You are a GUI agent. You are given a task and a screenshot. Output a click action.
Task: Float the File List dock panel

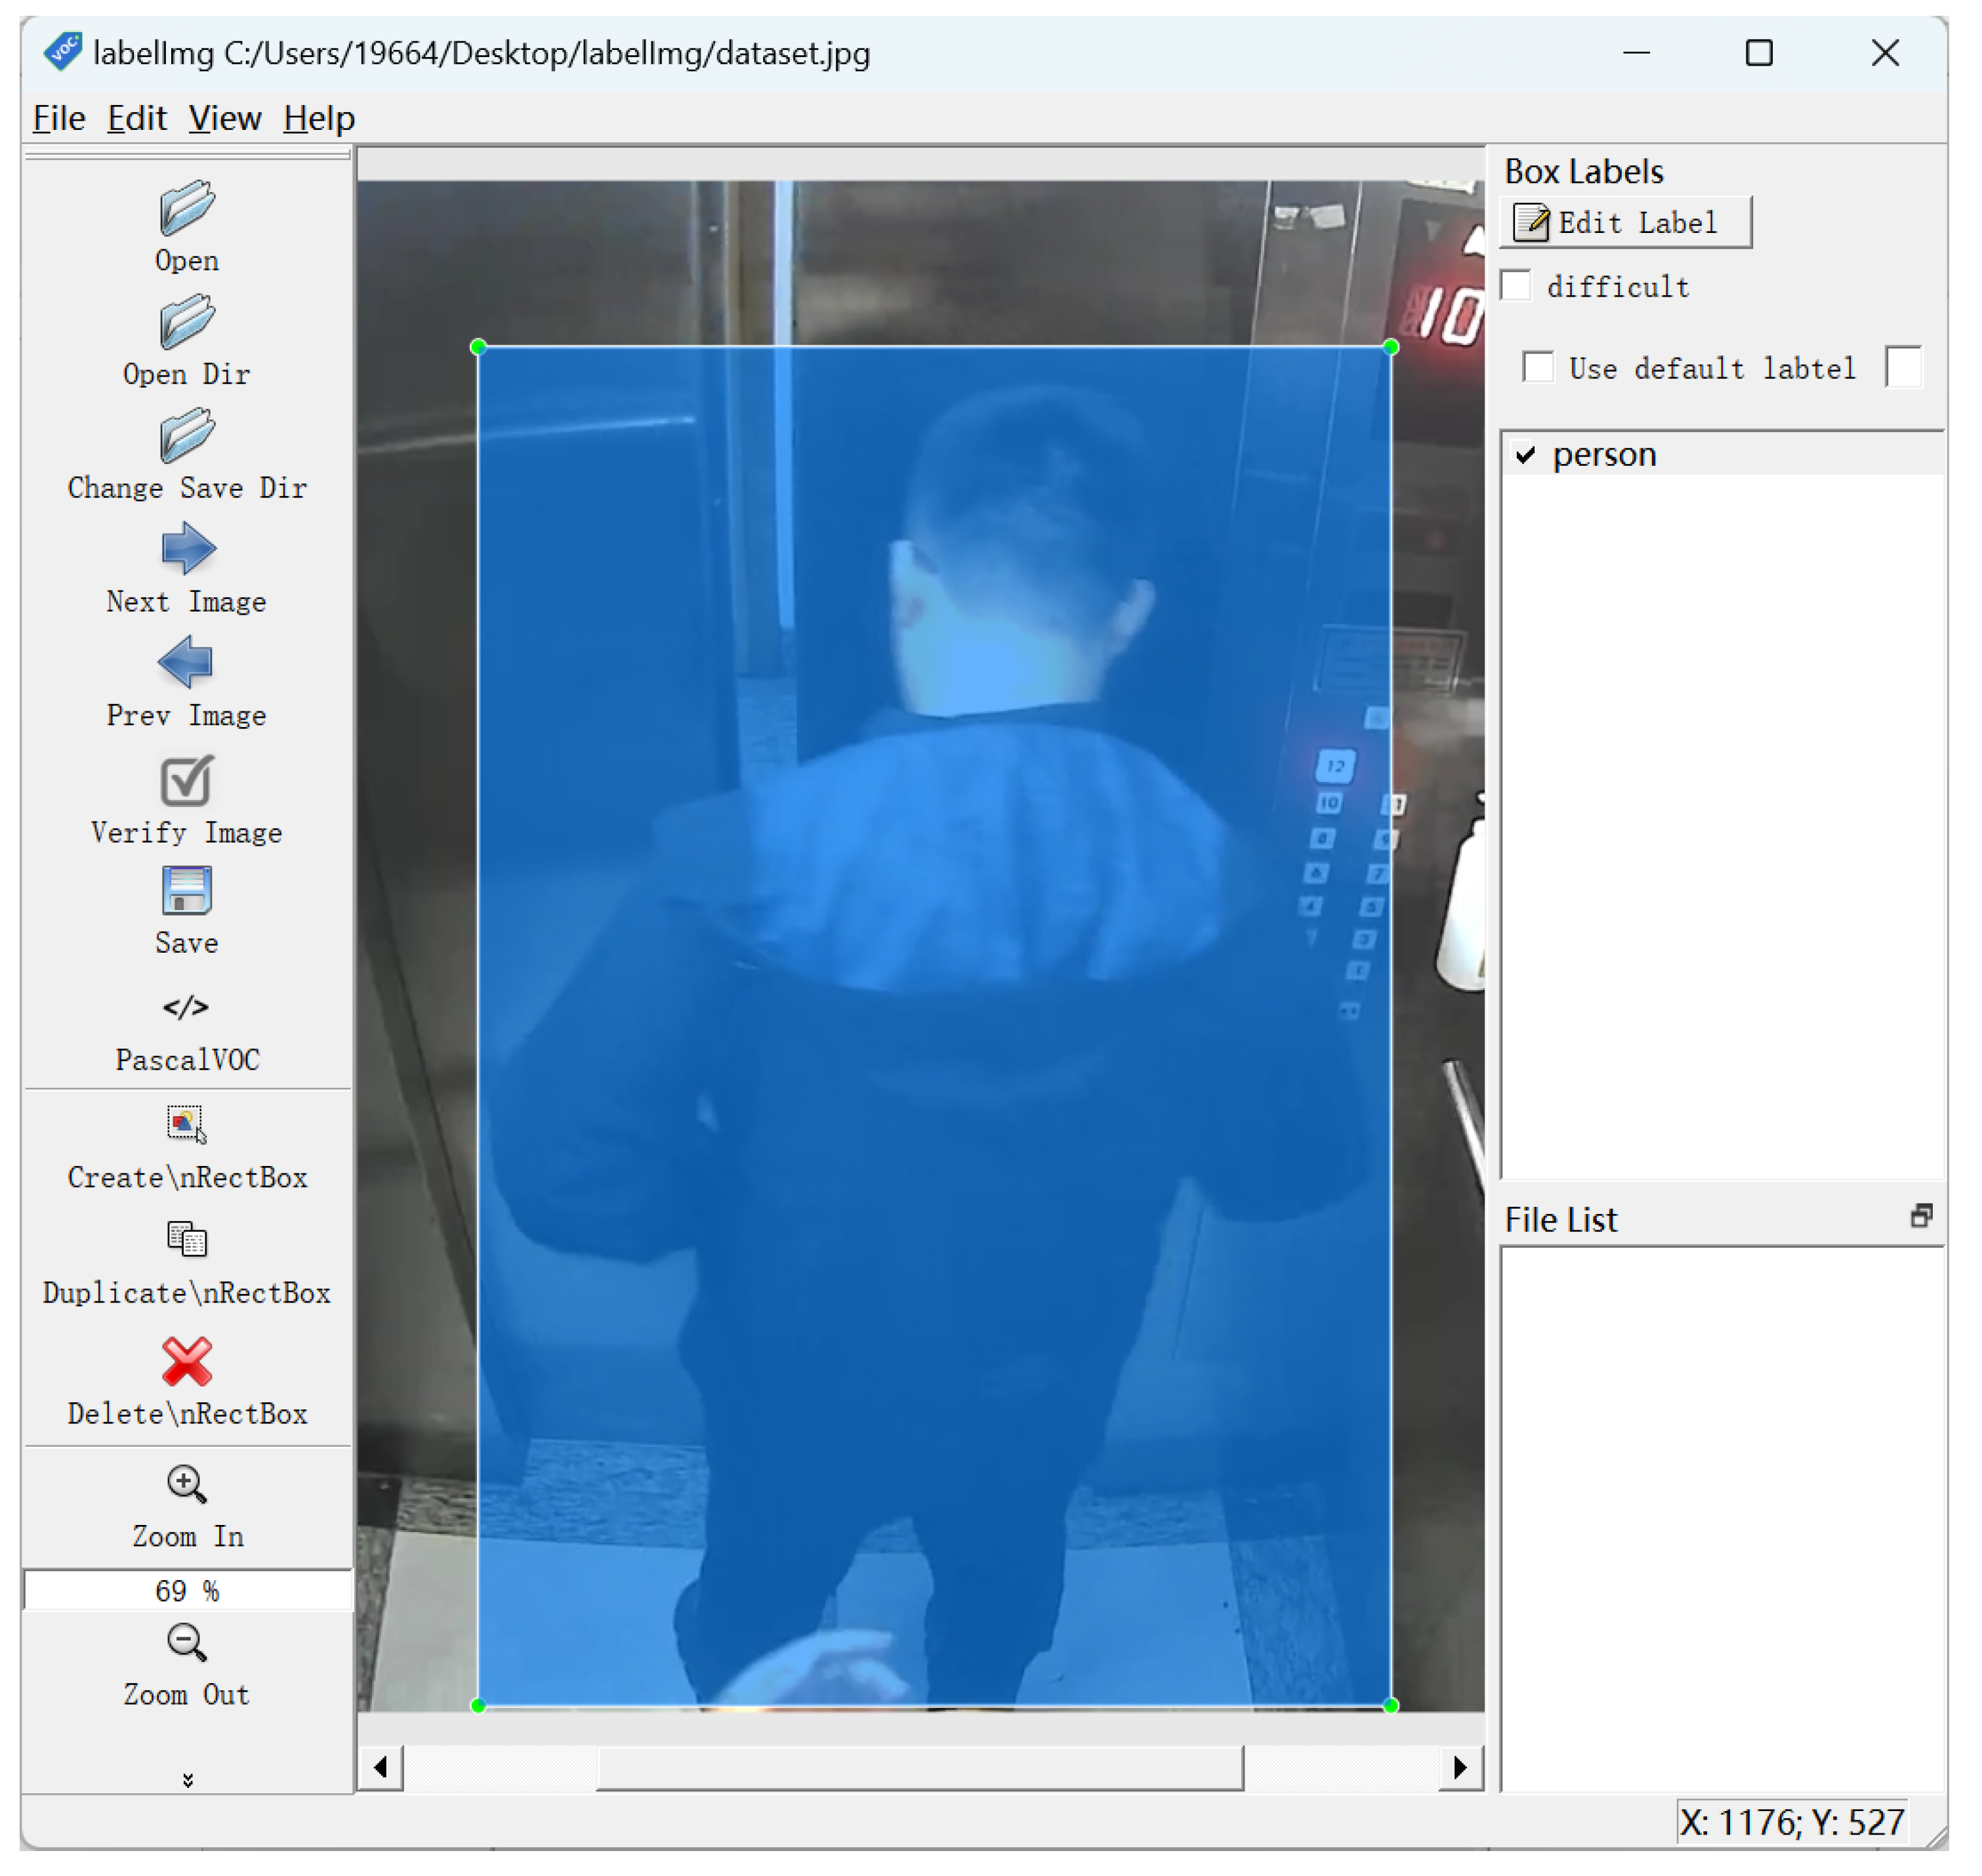pyautogui.click(x=1921, y=1217)
